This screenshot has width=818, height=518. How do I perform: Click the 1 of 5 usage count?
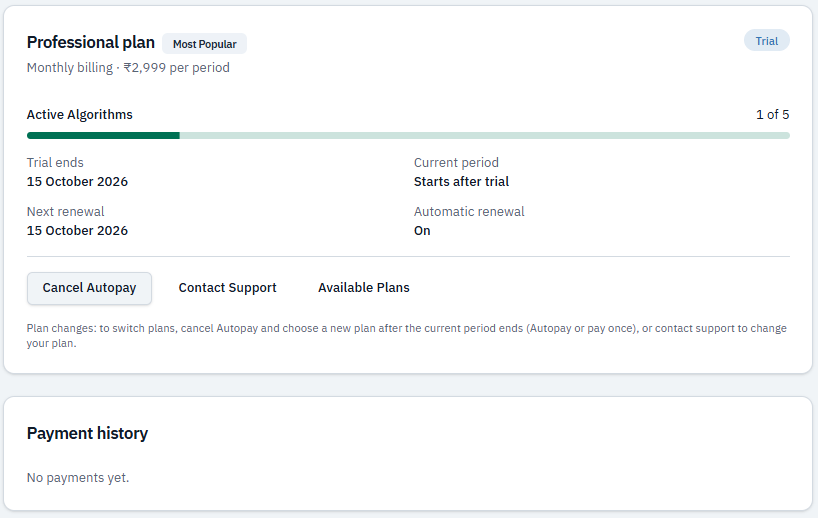[x=773, y=115]
